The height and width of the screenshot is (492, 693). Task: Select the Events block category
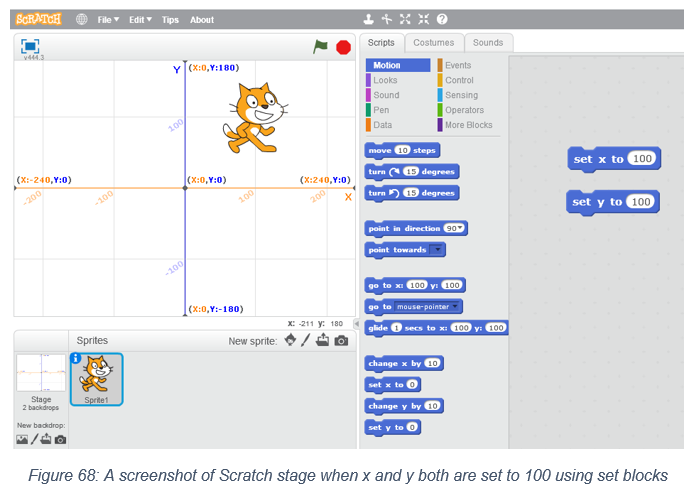point(458,65)
